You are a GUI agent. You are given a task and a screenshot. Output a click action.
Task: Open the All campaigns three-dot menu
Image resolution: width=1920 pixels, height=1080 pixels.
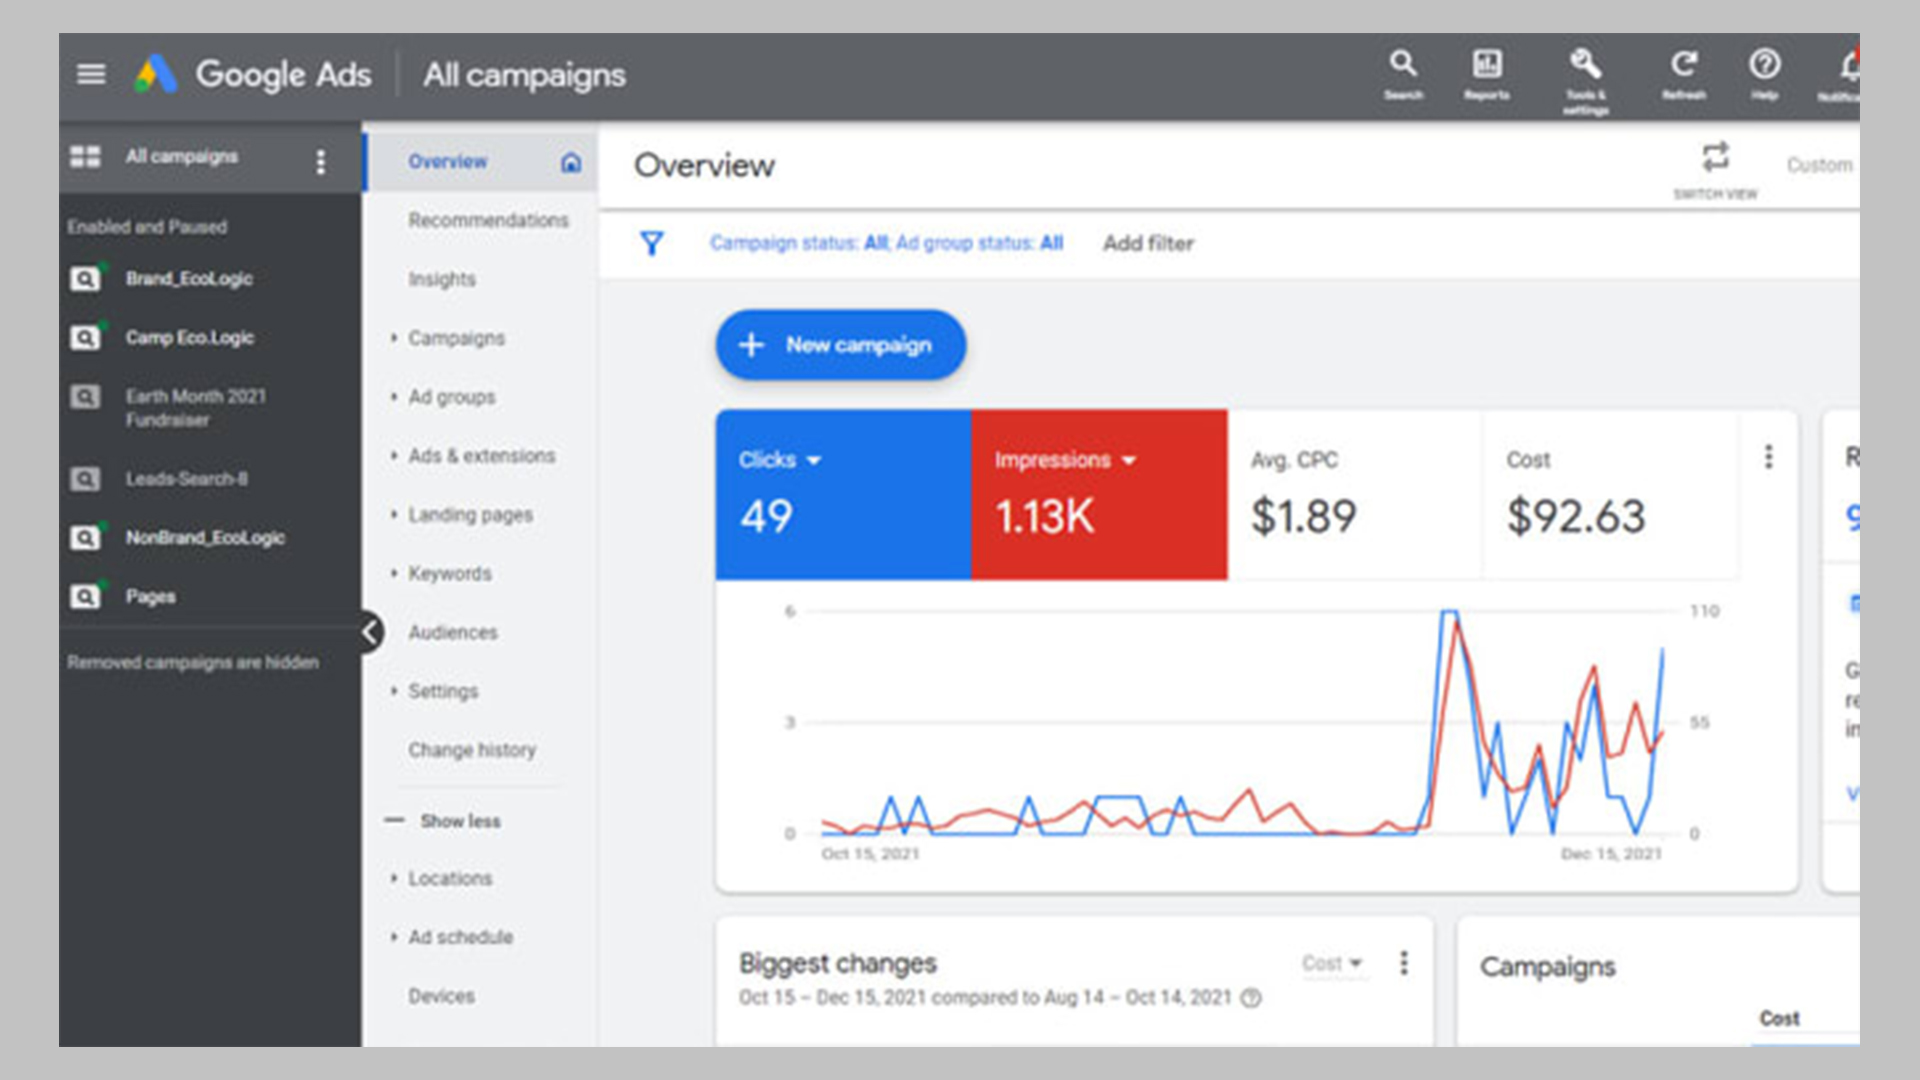coord(320,161)
